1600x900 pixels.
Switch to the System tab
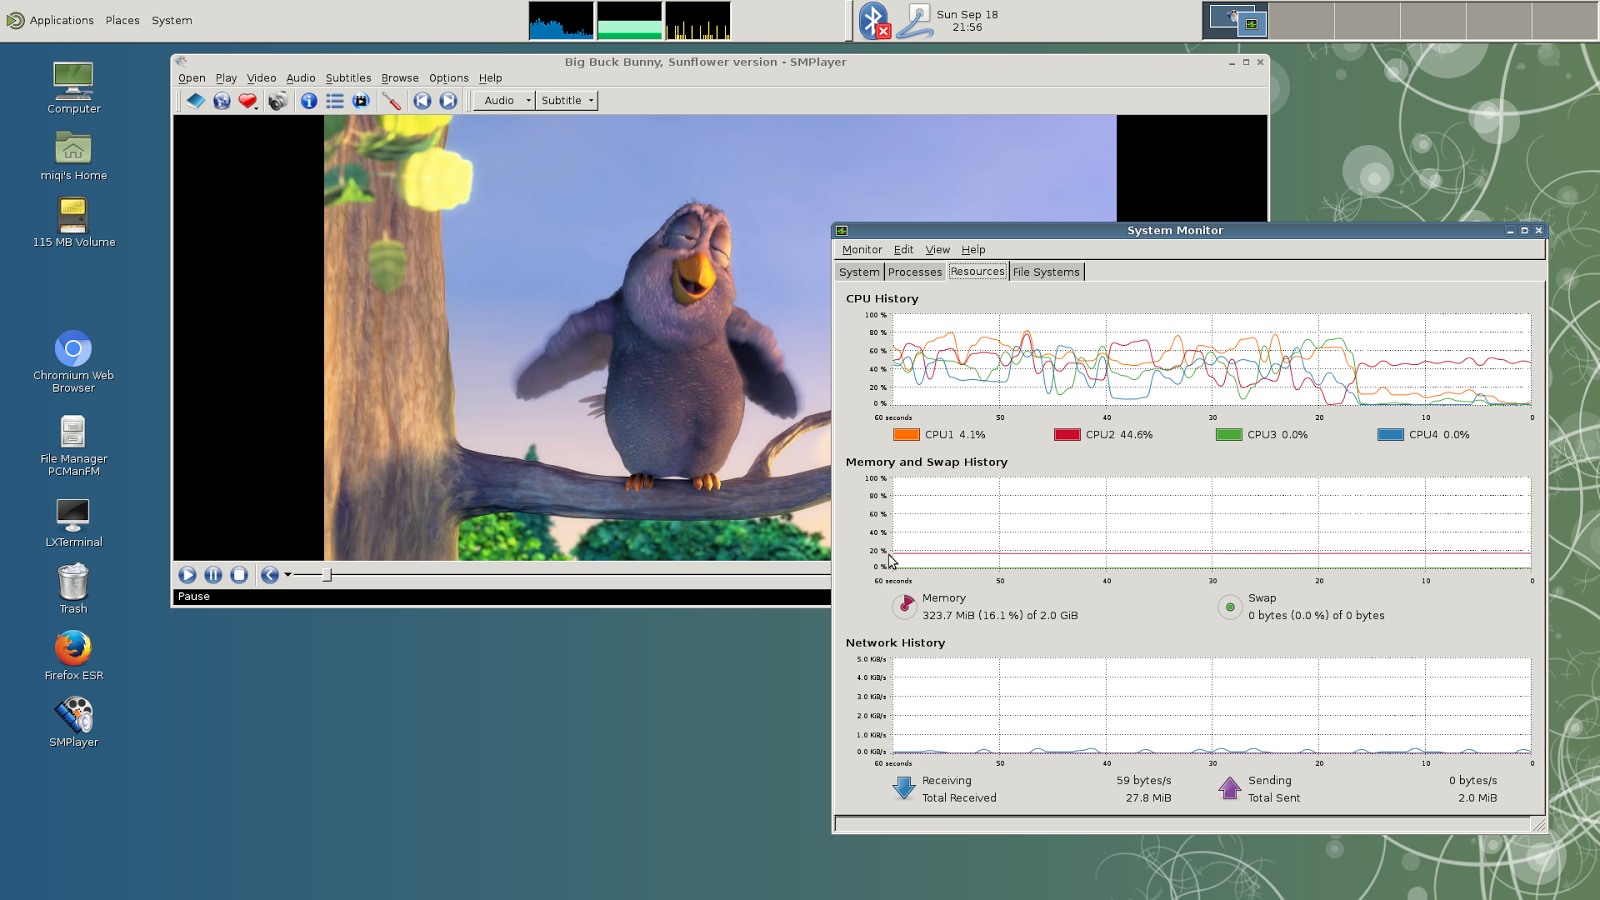point(859,272)
